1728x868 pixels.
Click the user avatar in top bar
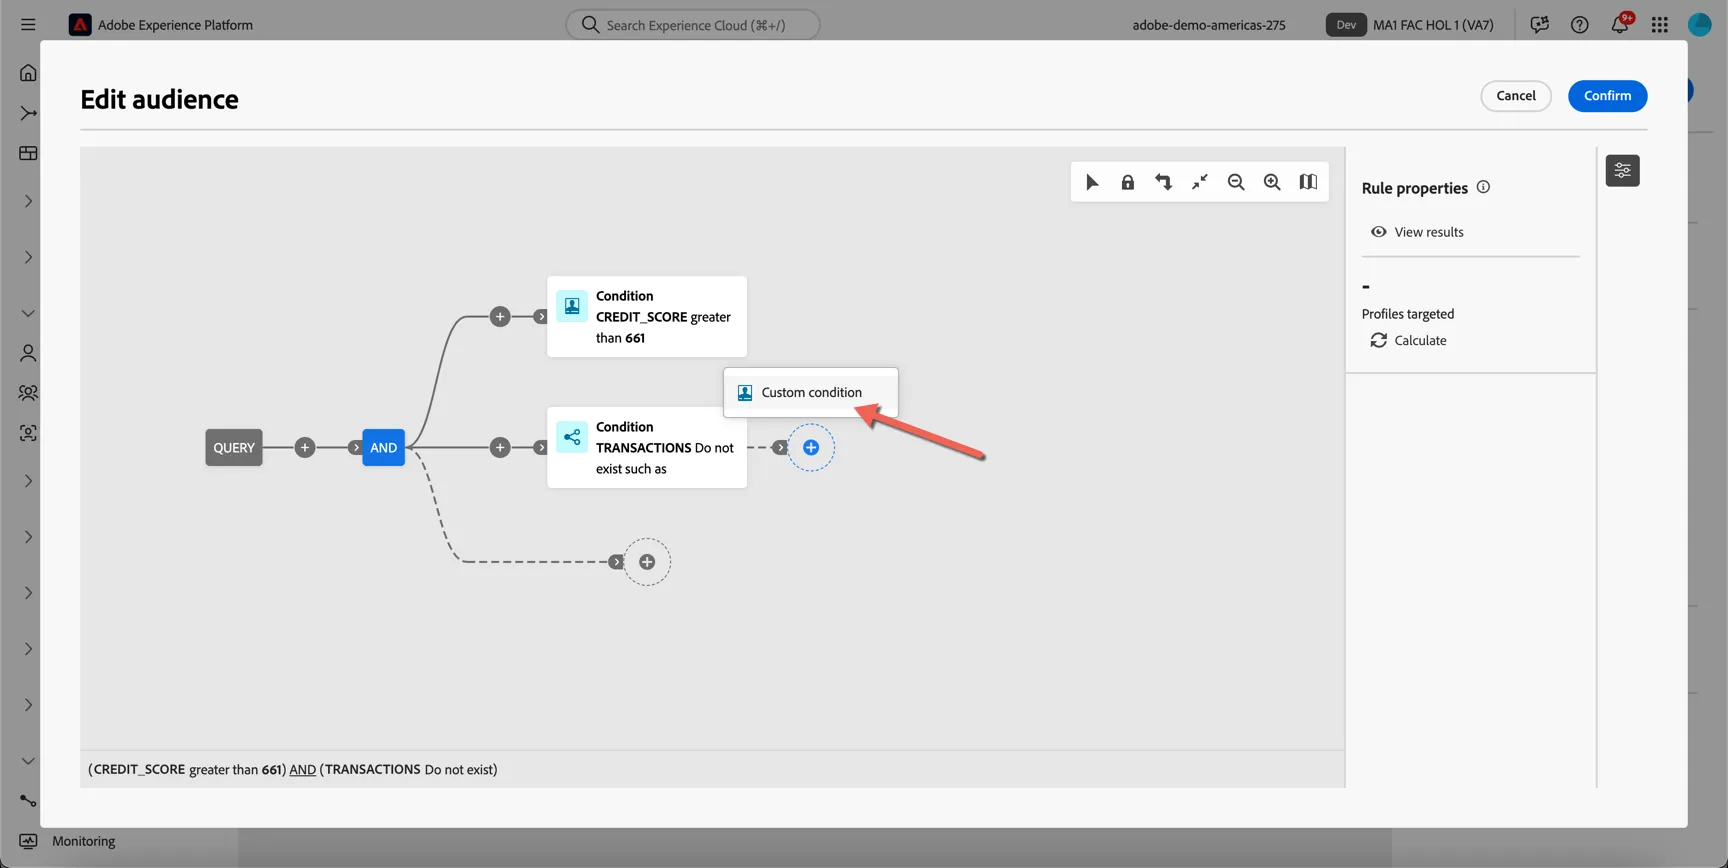click(x=1700, y=25)
